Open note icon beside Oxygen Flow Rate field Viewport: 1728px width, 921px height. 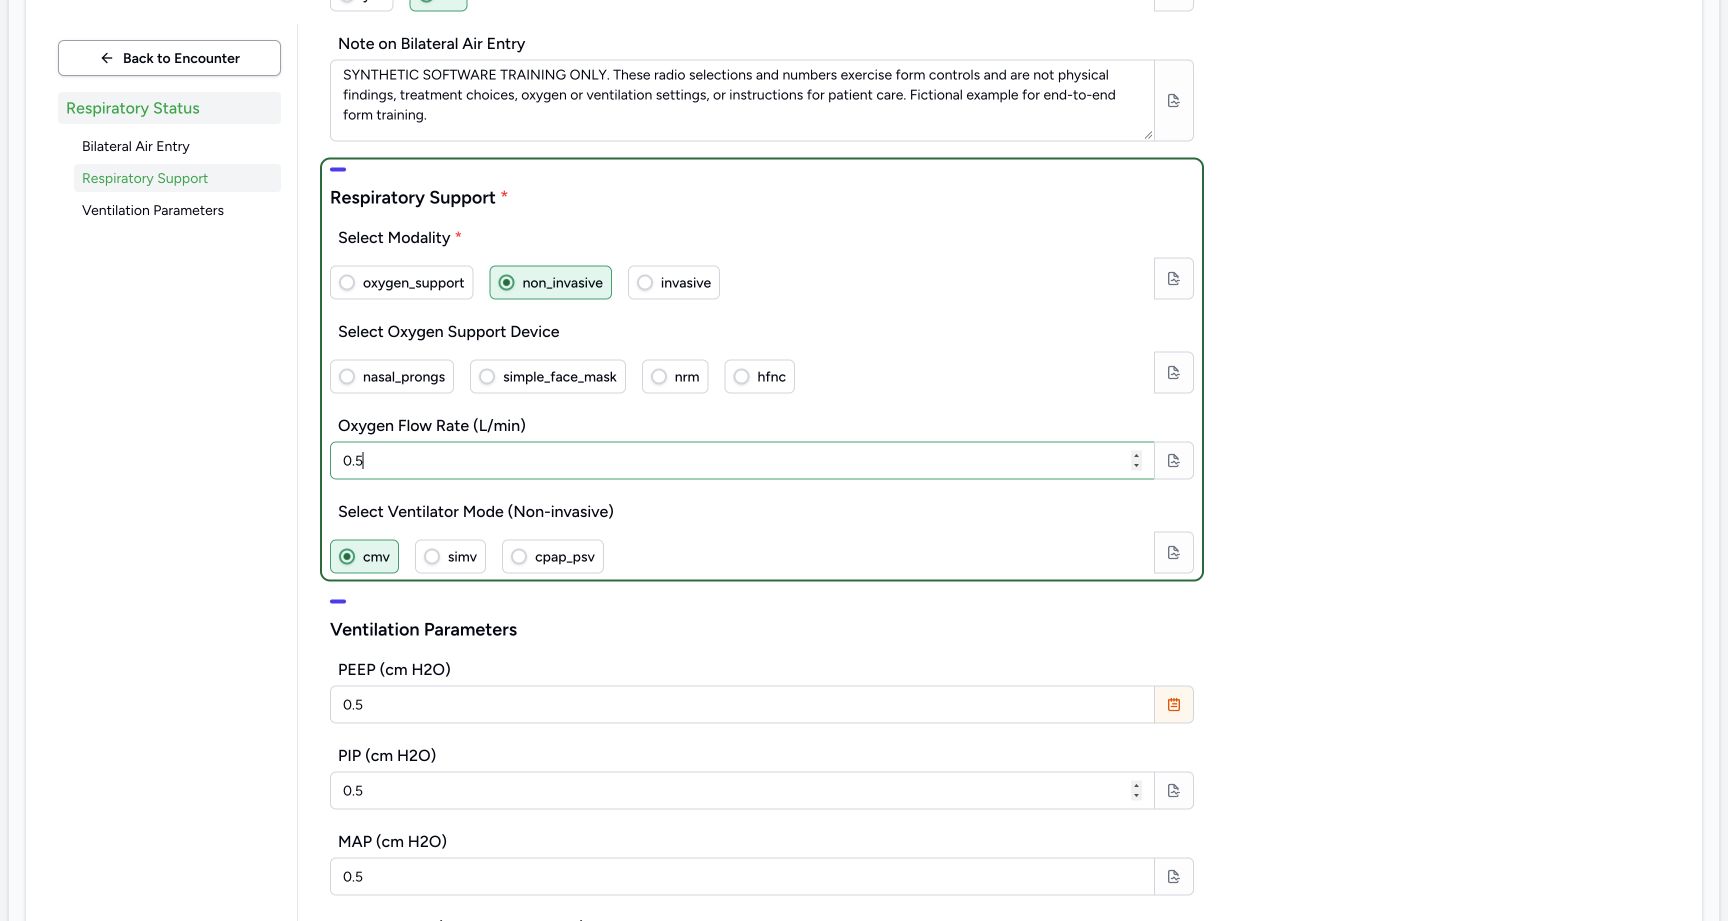coord(1173,461)
